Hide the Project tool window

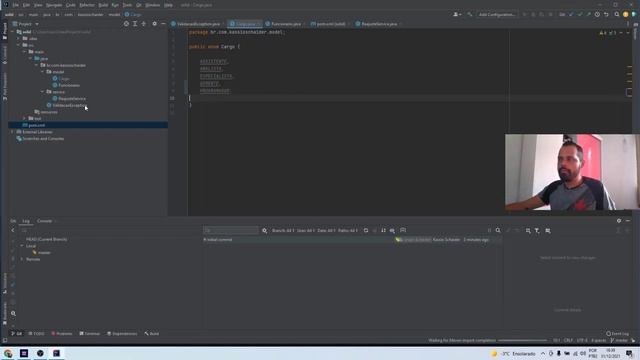click(163, 24)
